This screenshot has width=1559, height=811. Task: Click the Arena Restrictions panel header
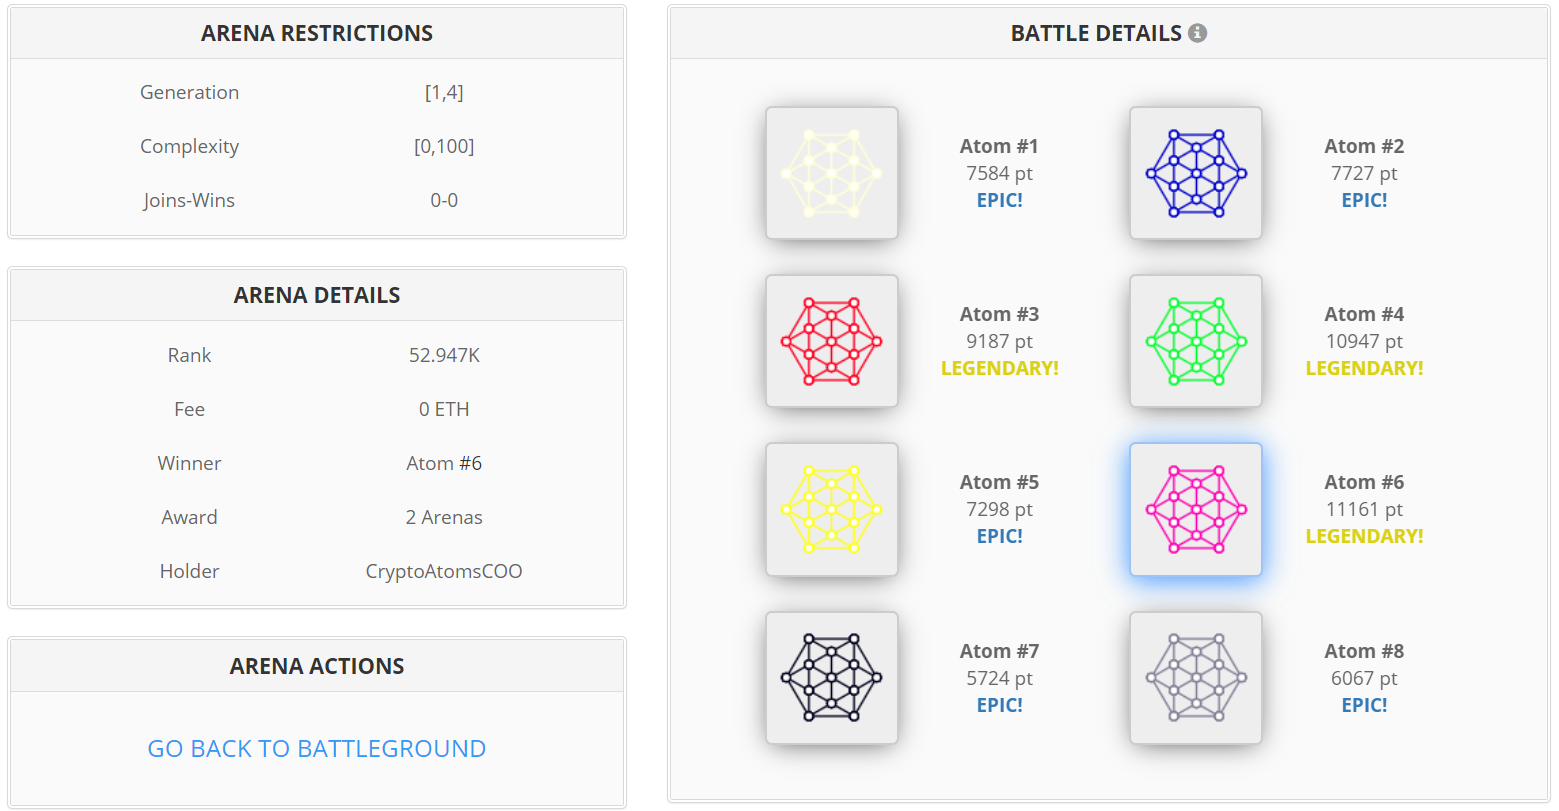tap(317, 33)
